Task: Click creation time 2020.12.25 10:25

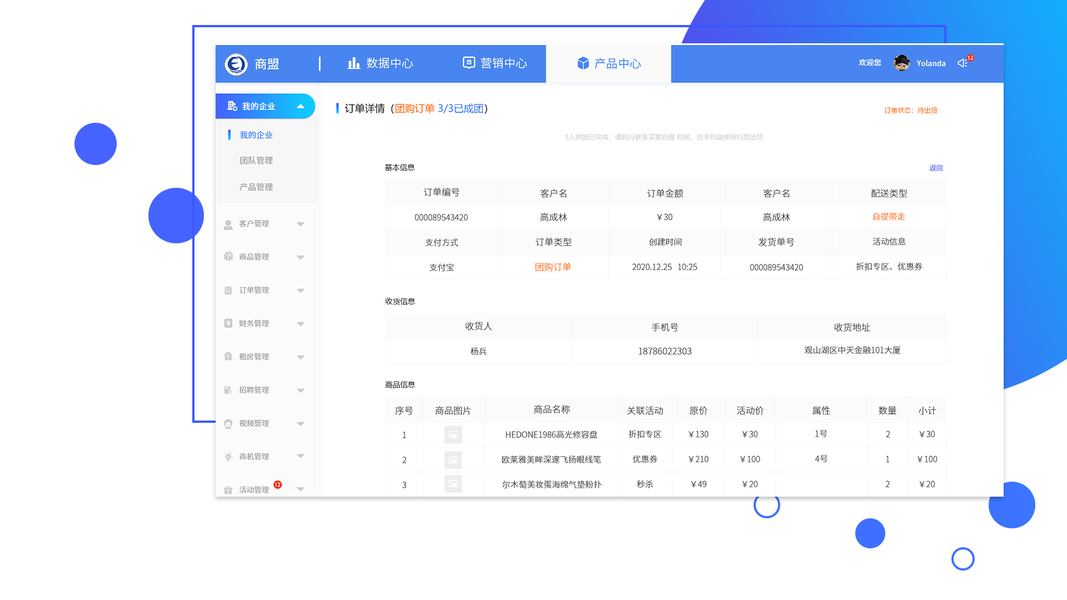Action: pyautogui.click(x=664, y=267)
